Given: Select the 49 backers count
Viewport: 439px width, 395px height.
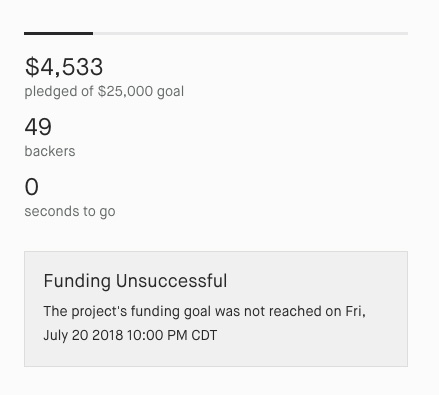Looking at the screenshot, I should [x=38, y=127].
